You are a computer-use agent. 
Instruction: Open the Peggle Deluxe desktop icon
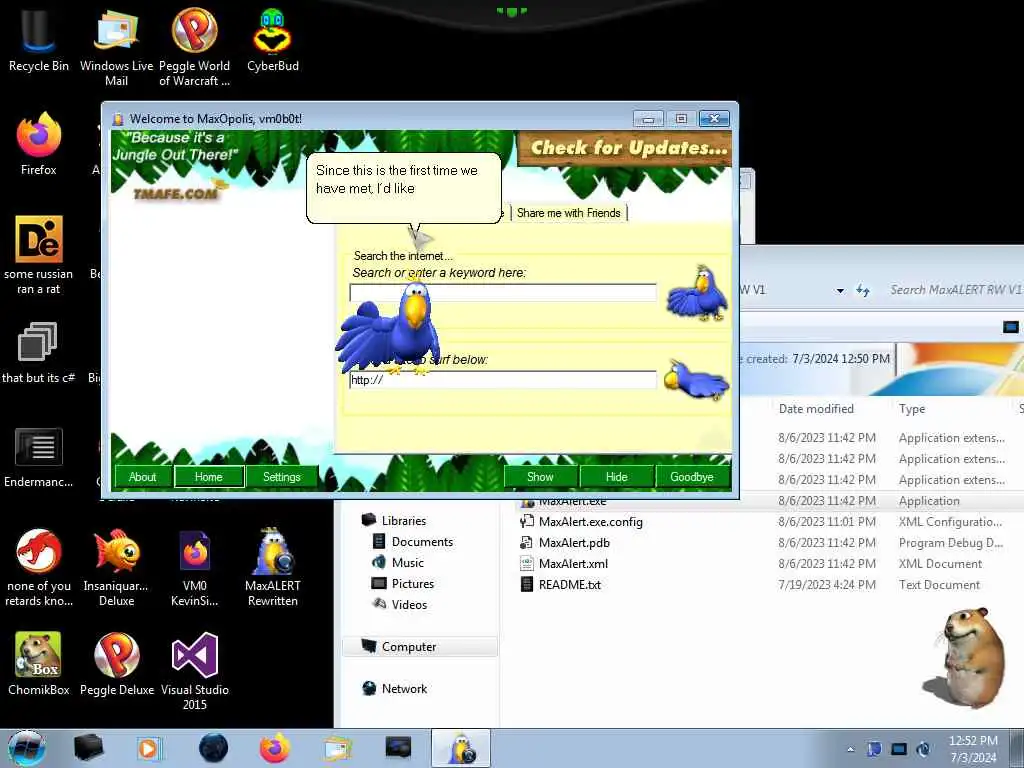point(116,664)
